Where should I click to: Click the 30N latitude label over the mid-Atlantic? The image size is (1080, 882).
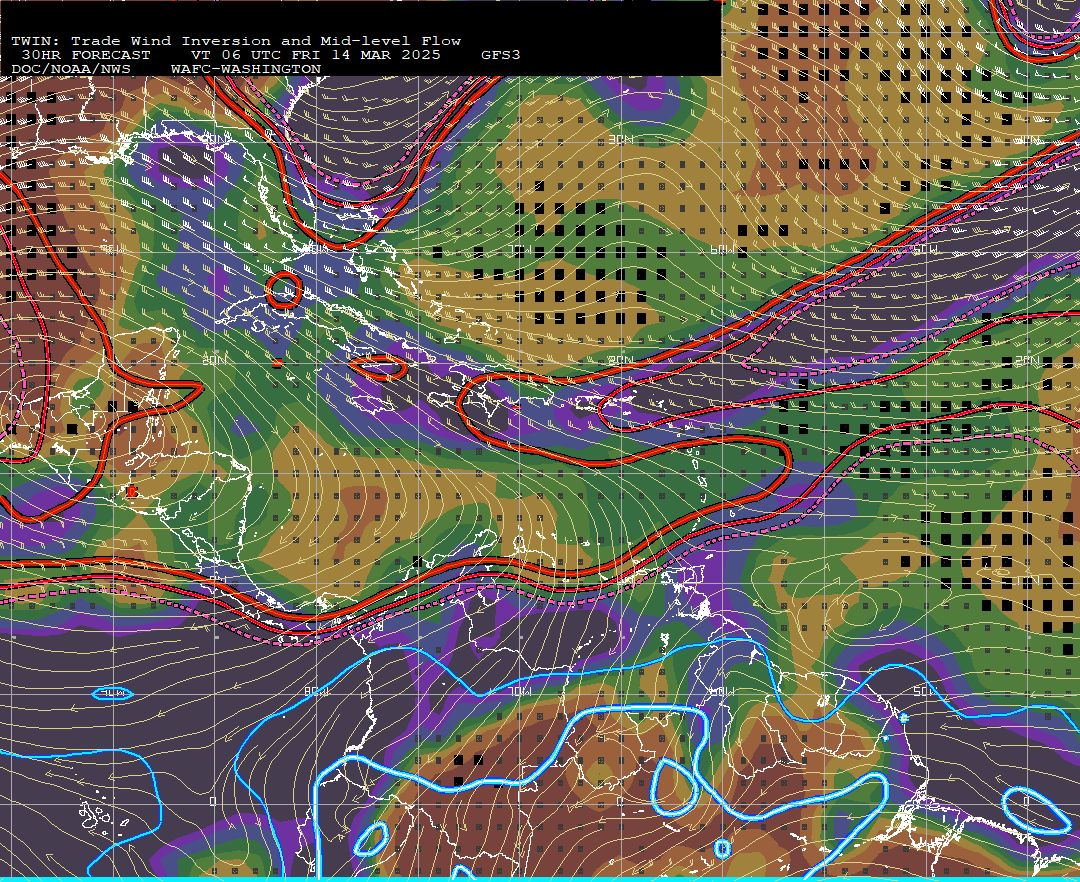point(620,140)
